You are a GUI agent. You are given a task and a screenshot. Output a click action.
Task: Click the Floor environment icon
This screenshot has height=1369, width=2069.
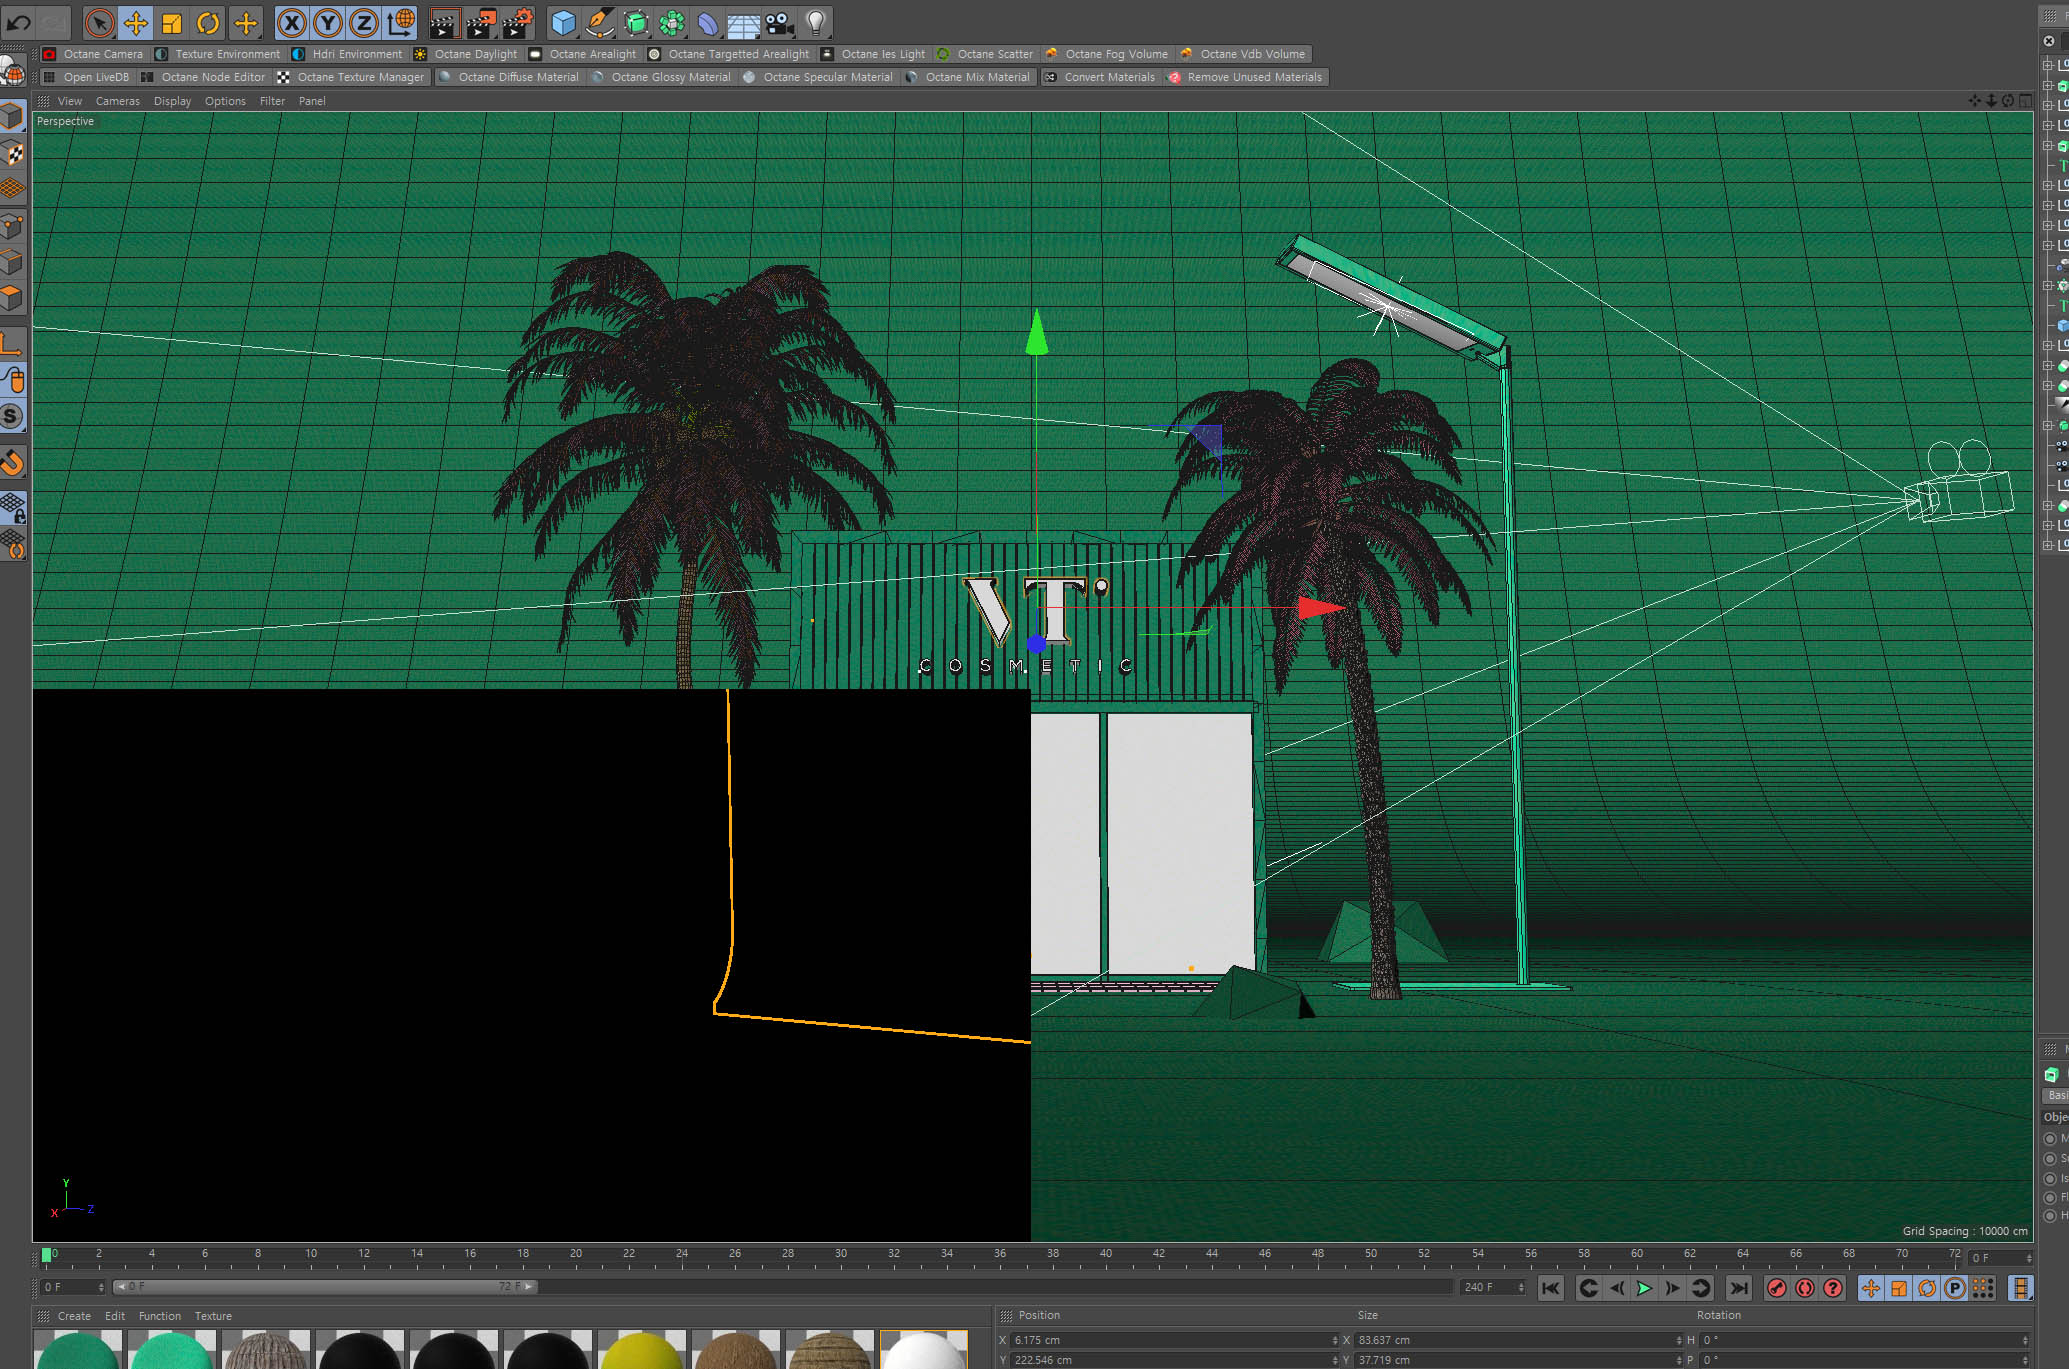click(743, 24)
